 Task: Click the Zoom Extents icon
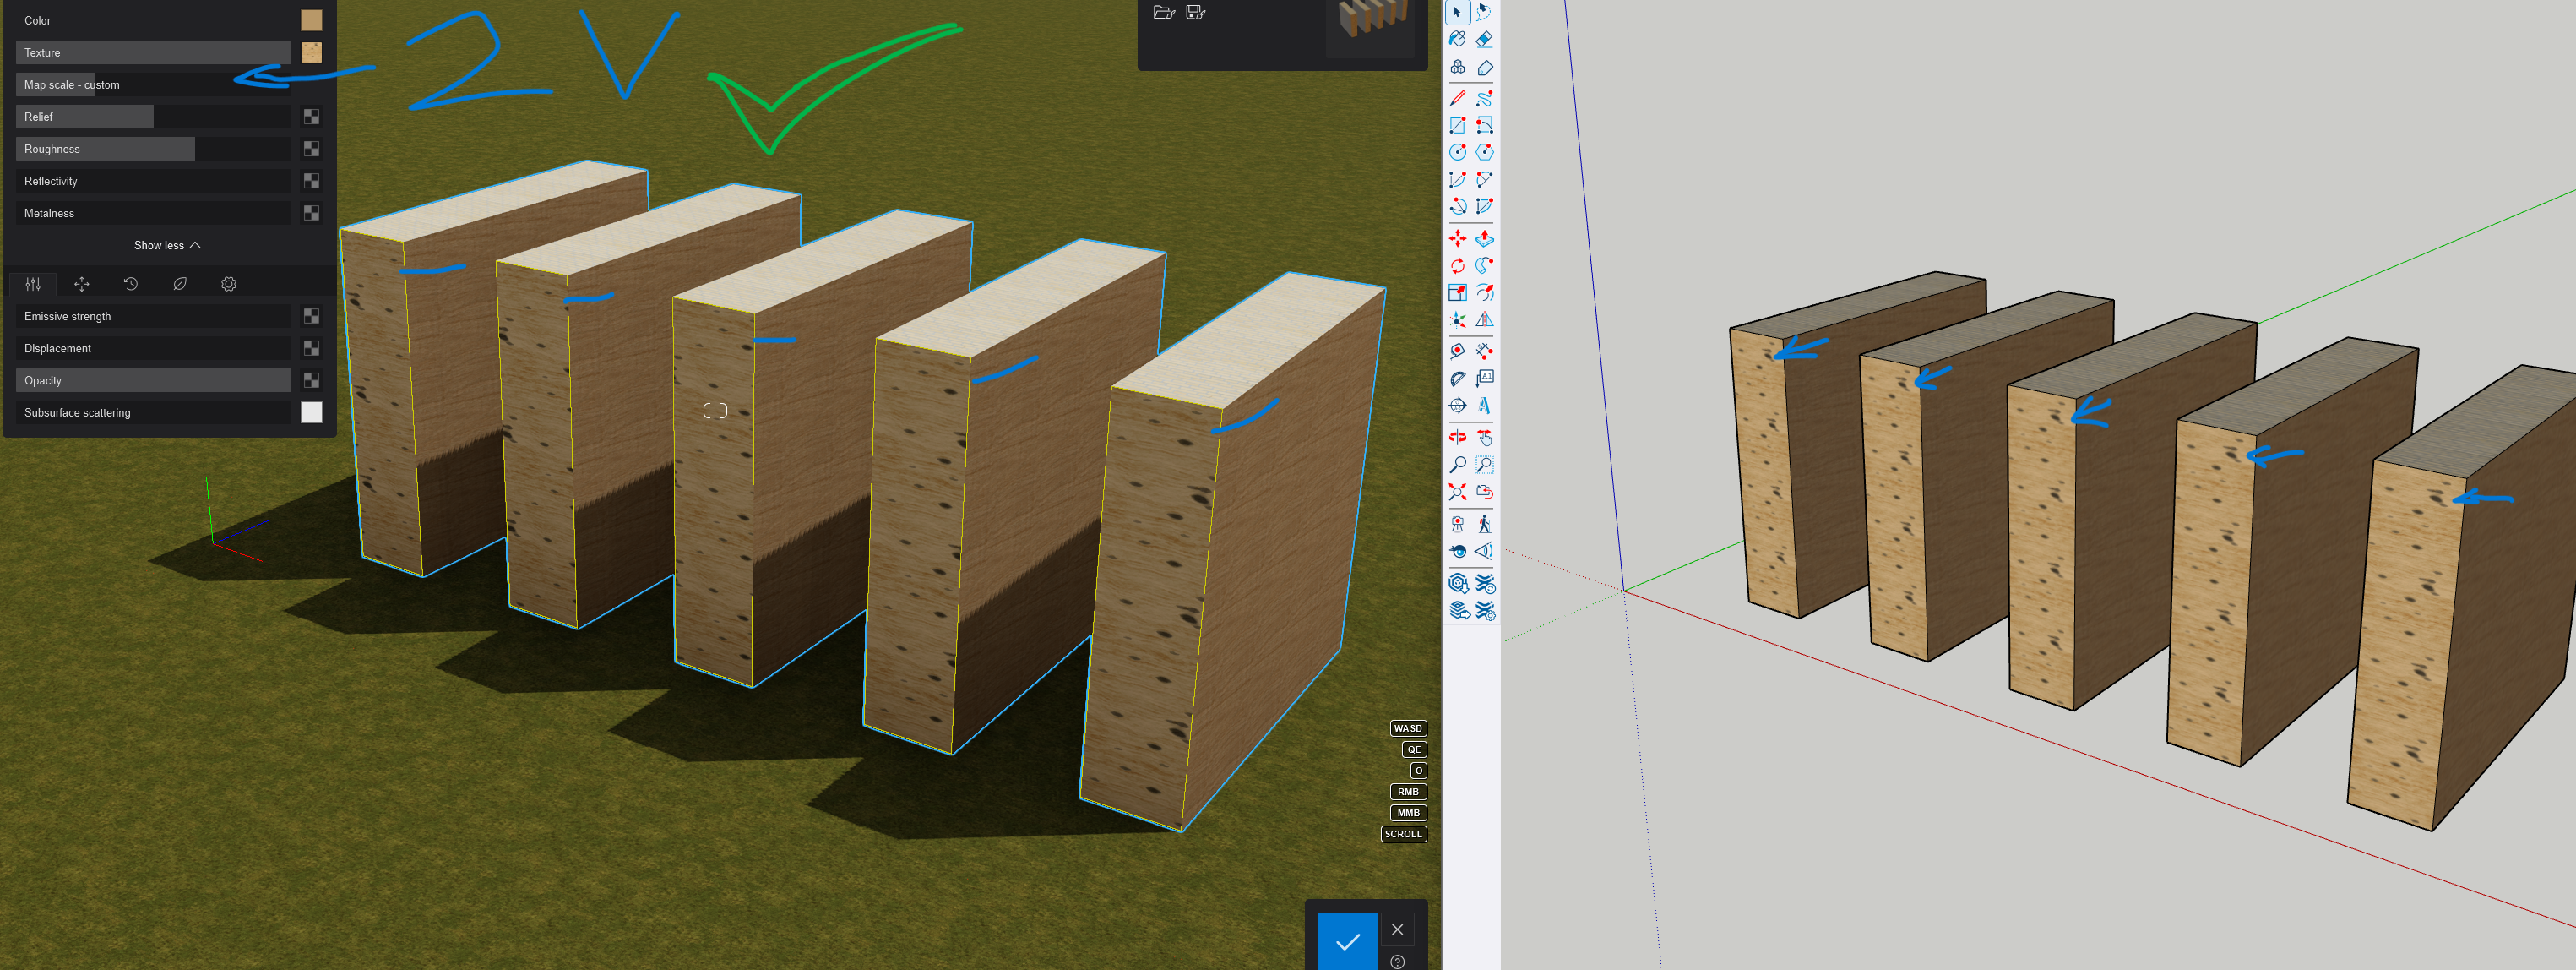click(1457, 492)
